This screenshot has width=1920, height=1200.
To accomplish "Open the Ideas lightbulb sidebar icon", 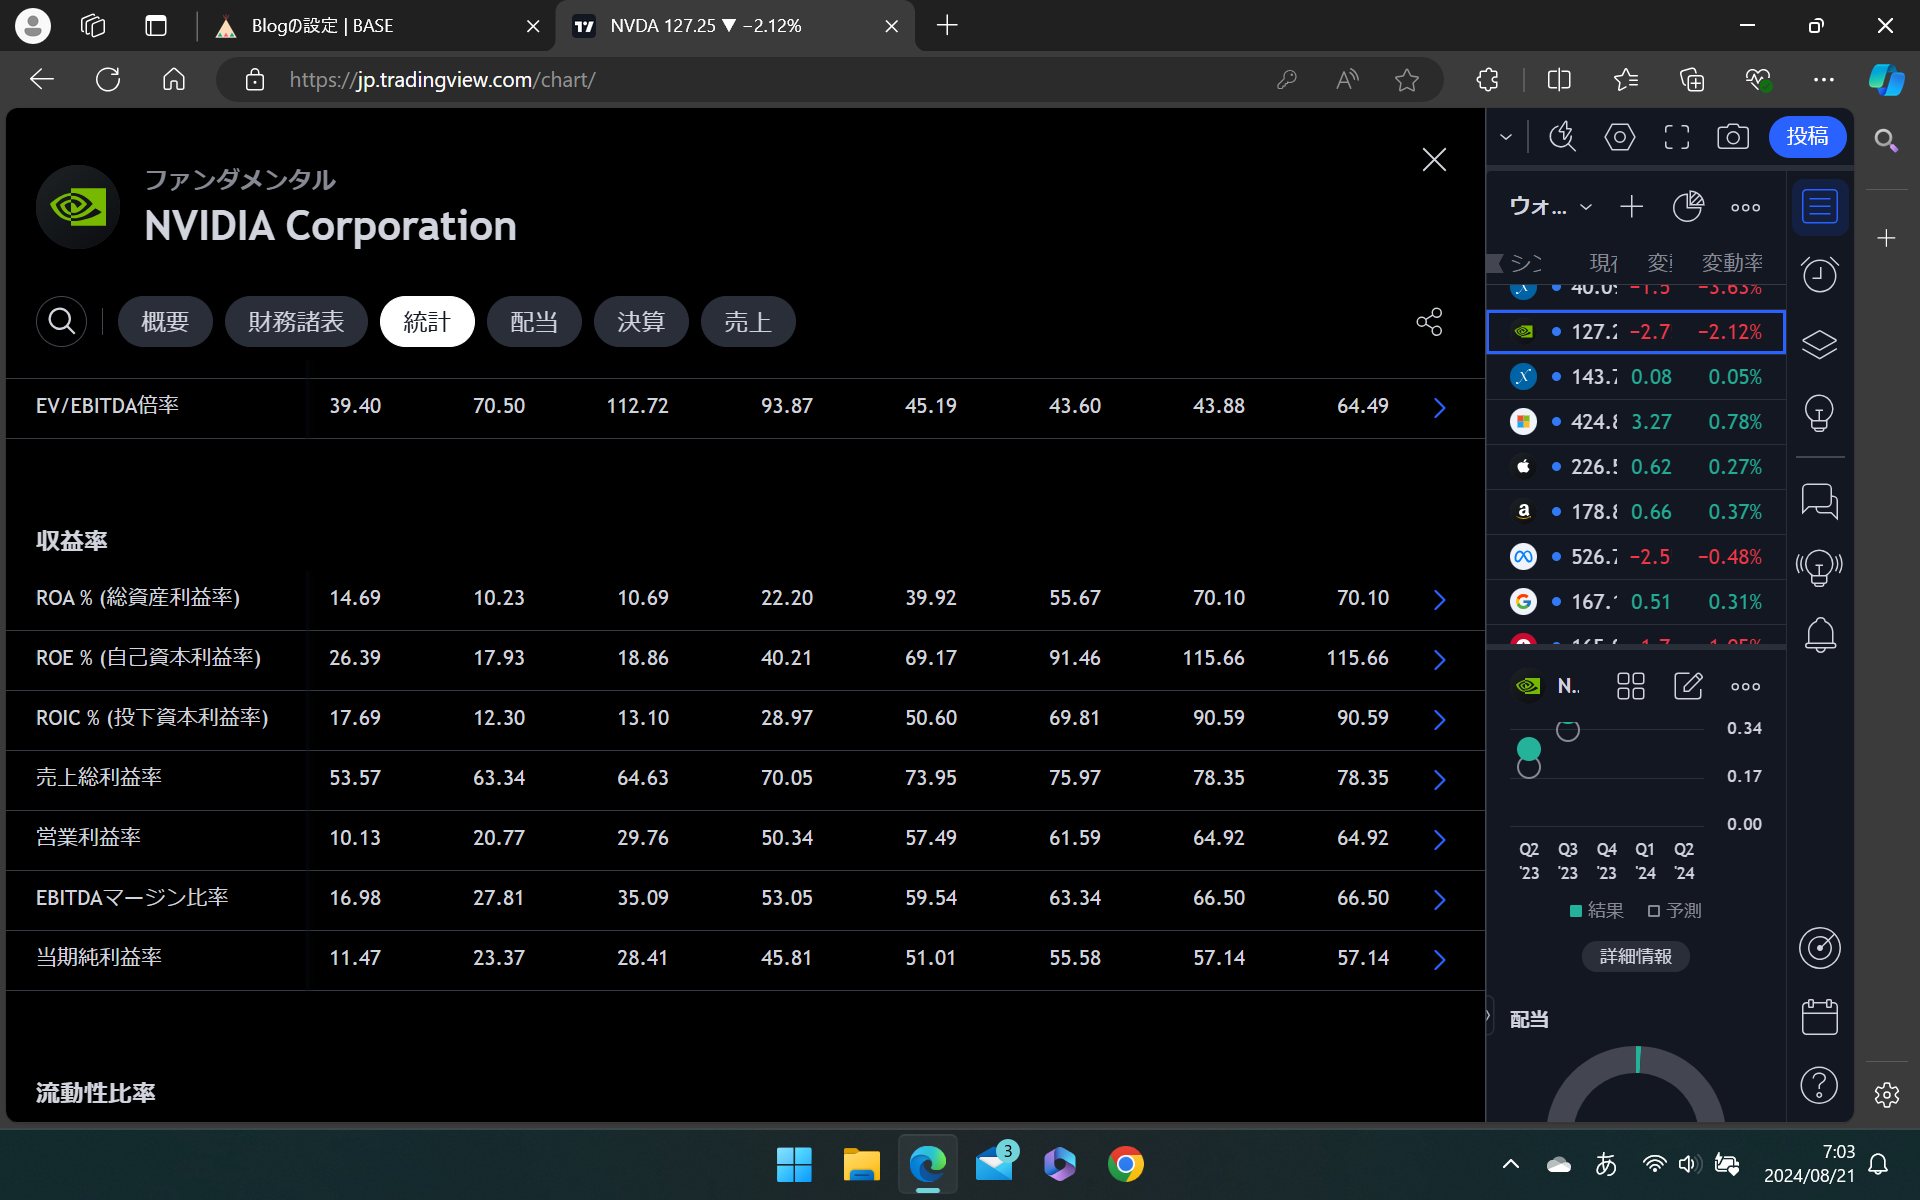I will pyautogui.click(x=1820, y=412).
